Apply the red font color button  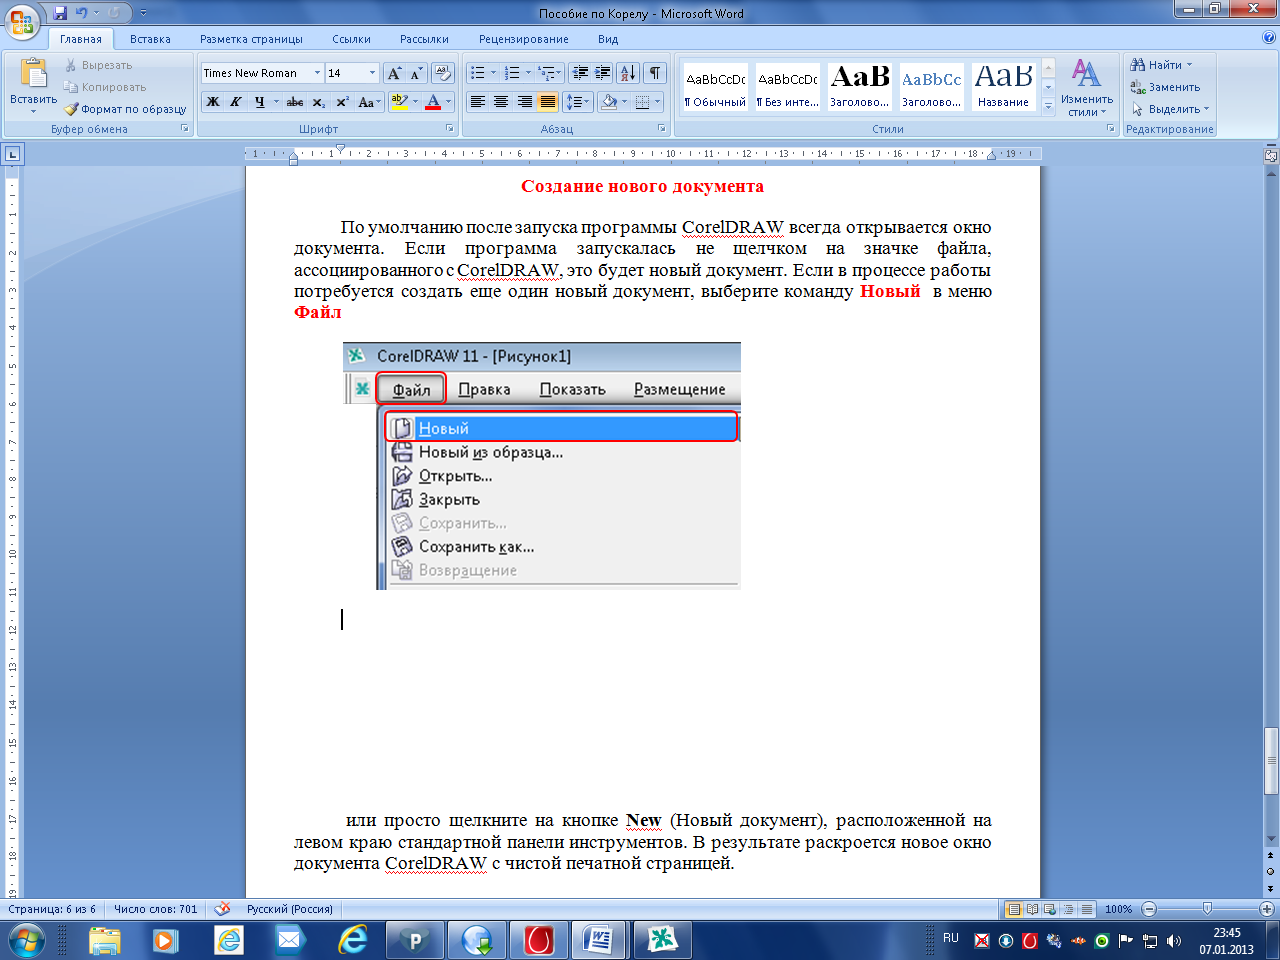coord(433,102)
